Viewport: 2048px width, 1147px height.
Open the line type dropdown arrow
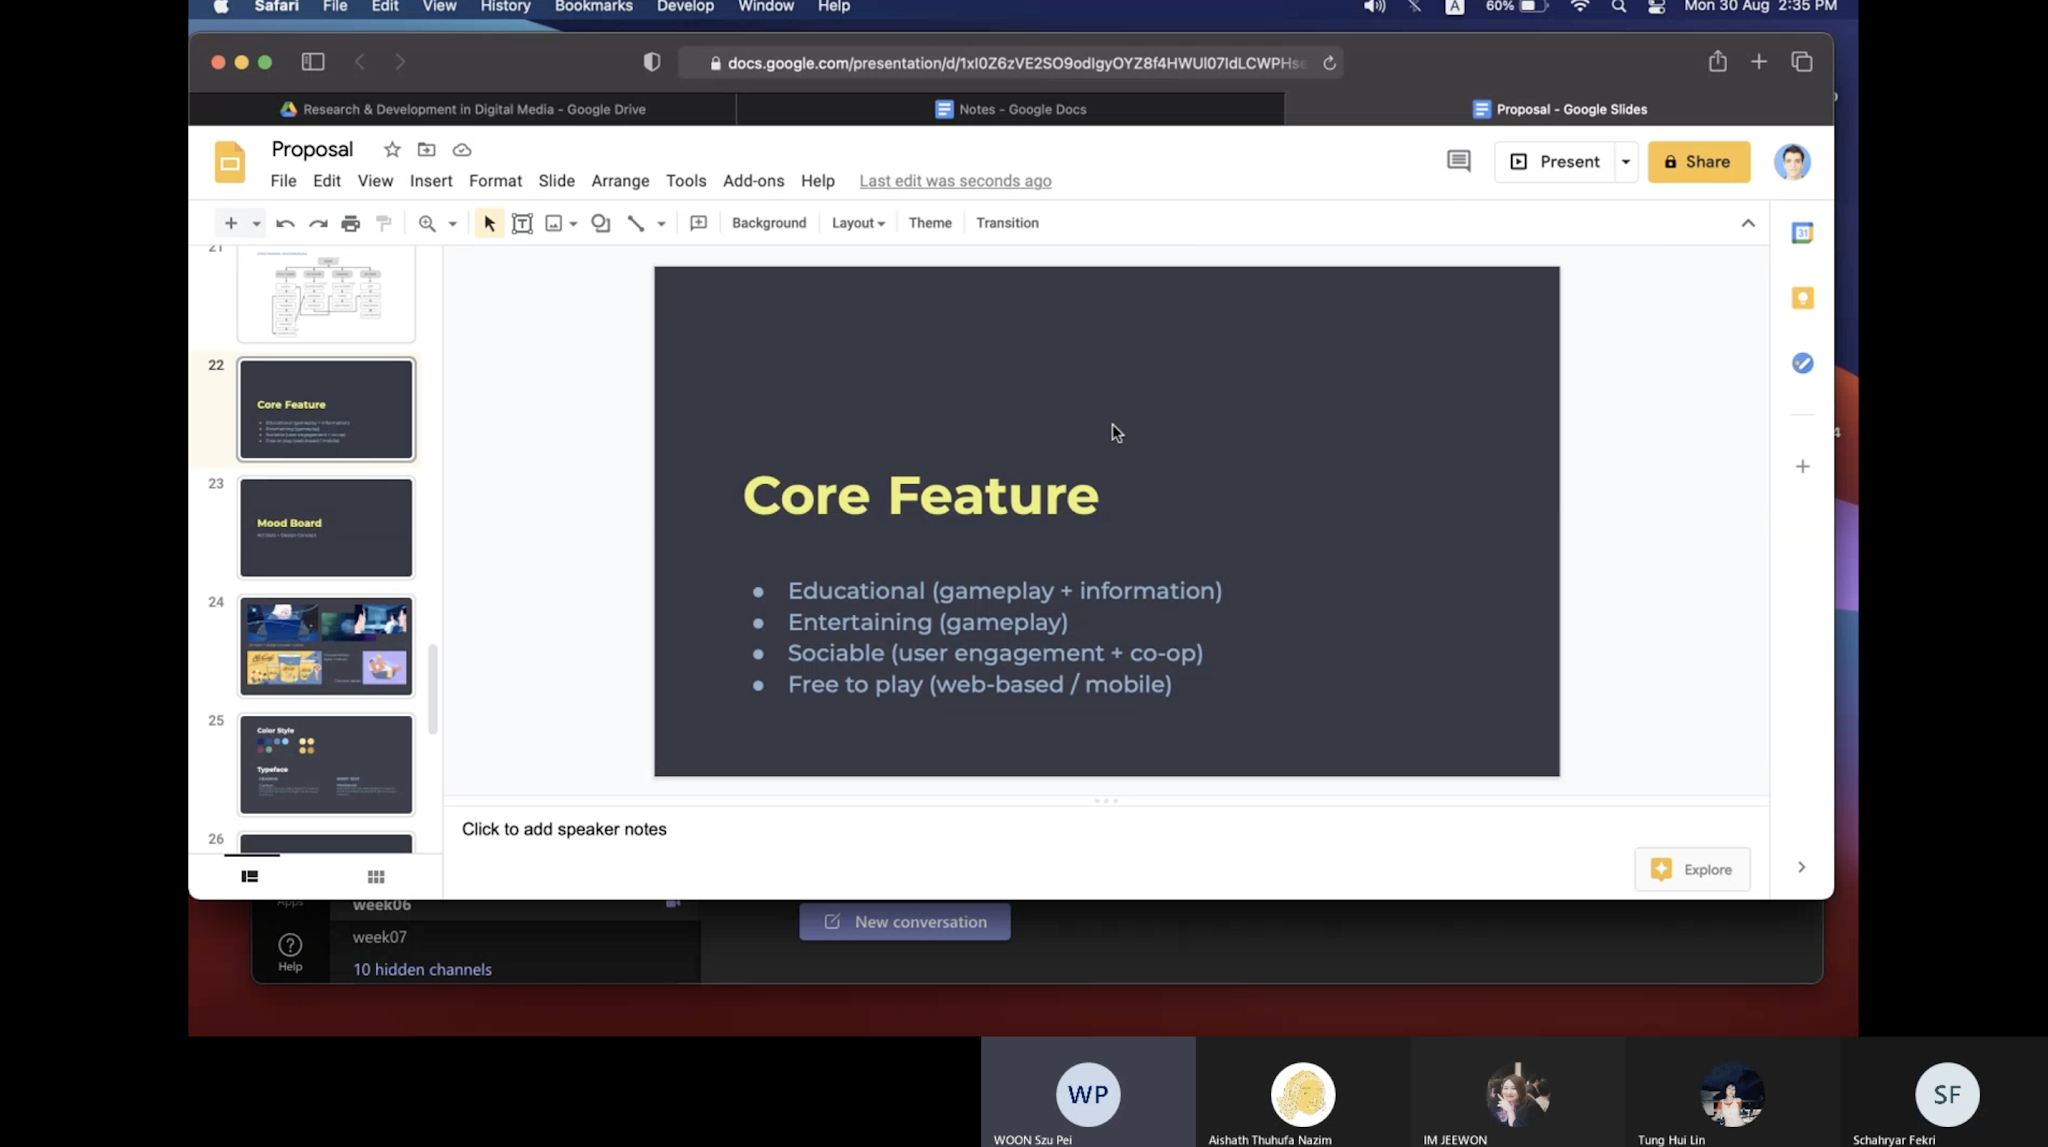[x=662, y=224]
